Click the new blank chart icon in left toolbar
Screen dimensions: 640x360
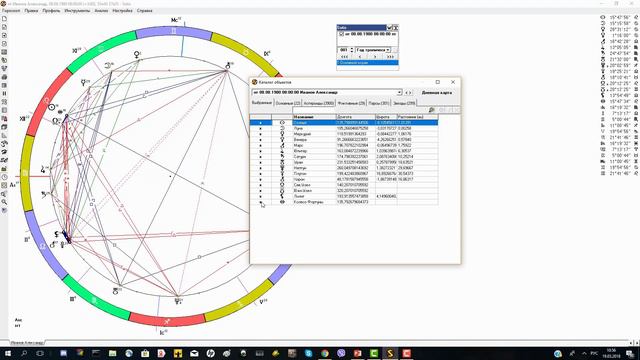[4, 19]
